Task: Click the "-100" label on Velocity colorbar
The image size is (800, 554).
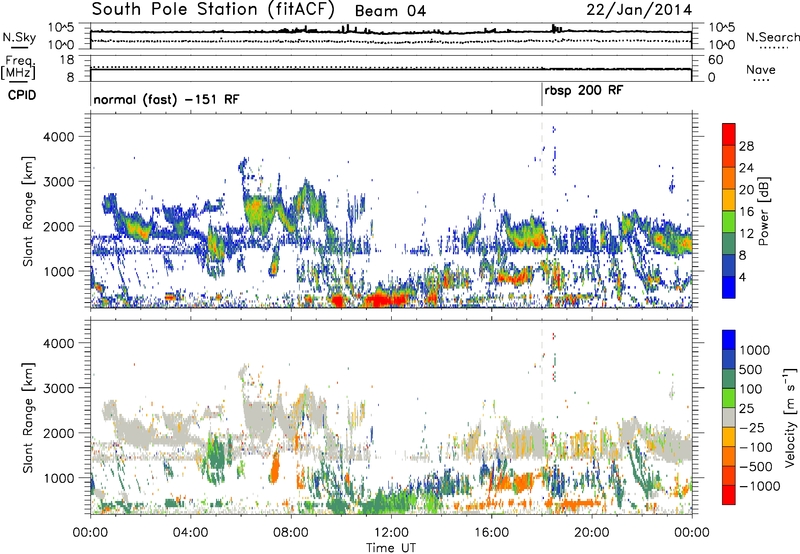Action: pyautogui.click(x=755, y=447)
